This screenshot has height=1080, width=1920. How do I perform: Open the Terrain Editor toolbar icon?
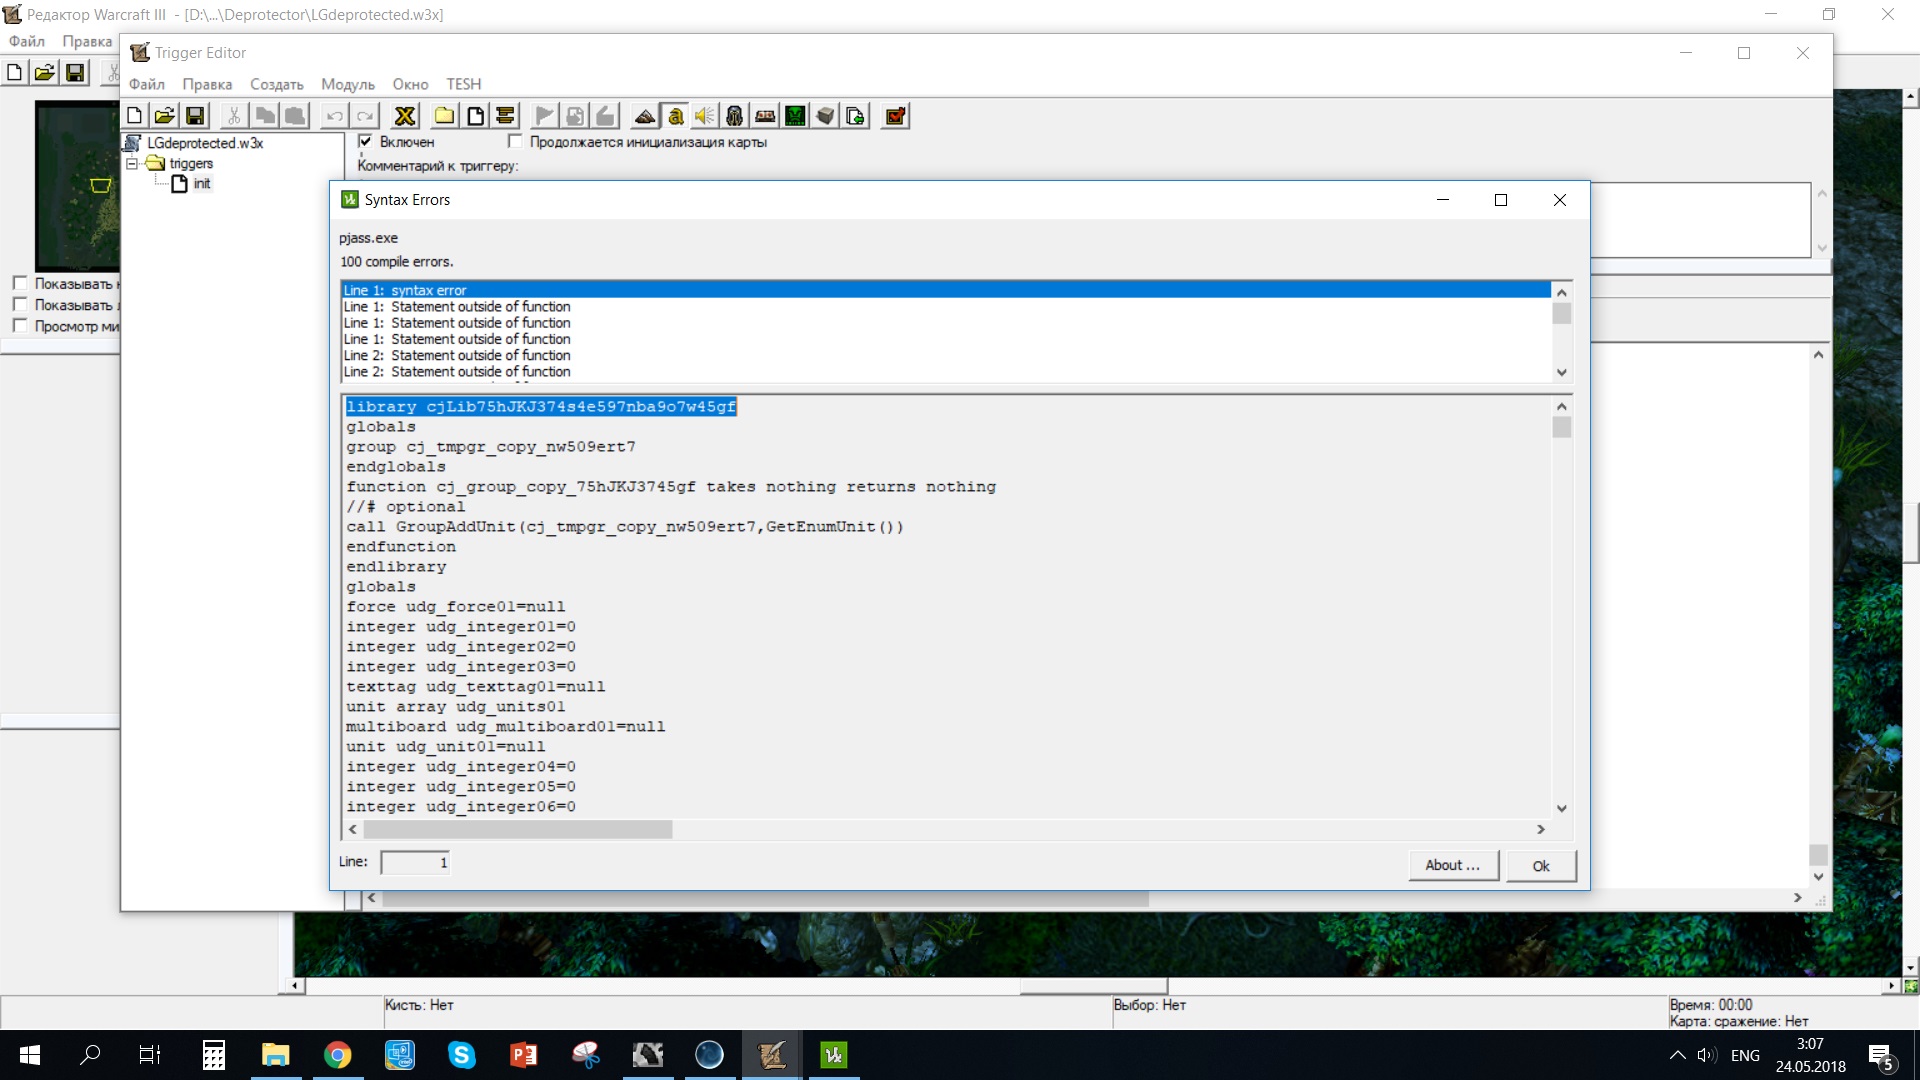click(x=645, y=116)
